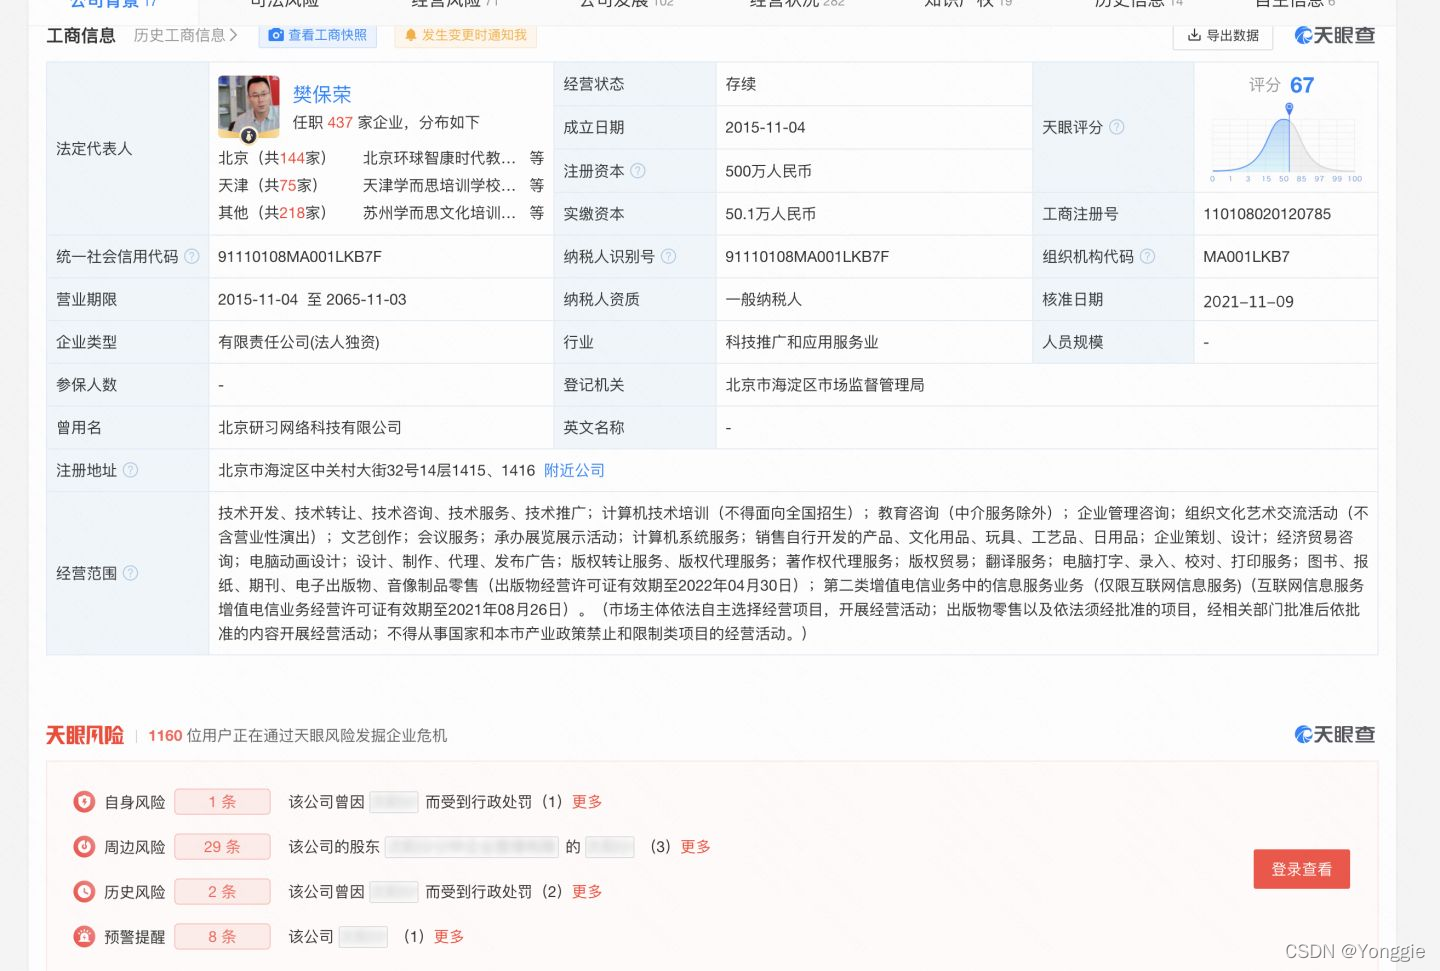Click the bell icon beside 发生变更时通知我
This screenshot has width=1440, height=971.
pos(410,35)
